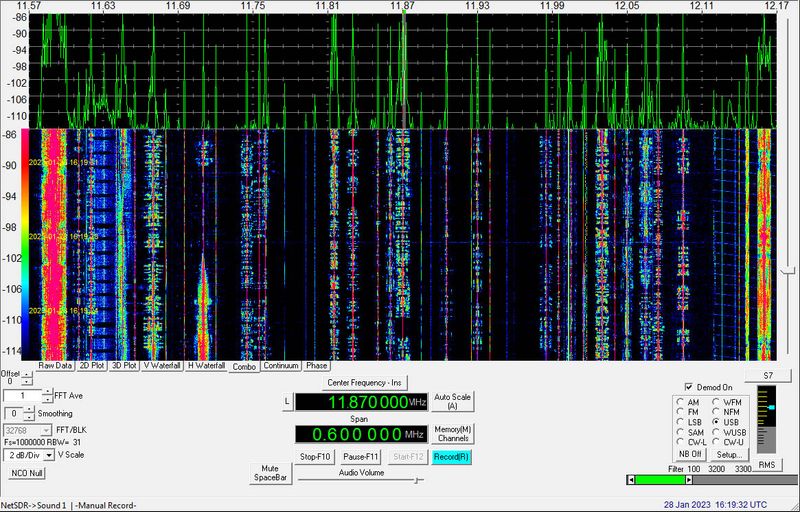
Task: Choose SAM demodulation mode
Action: [680, 432]
